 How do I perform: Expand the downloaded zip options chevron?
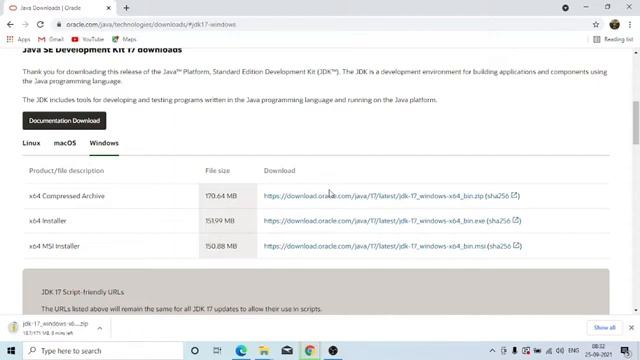coord(100,328)
